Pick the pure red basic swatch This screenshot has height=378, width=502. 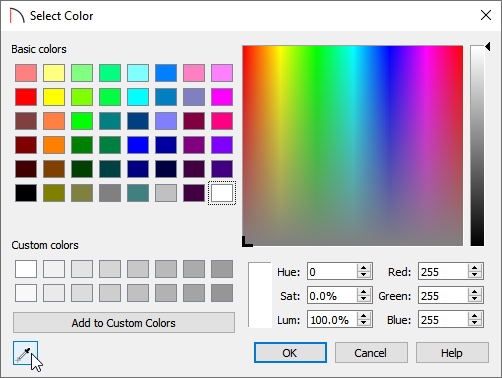point(26,97)
